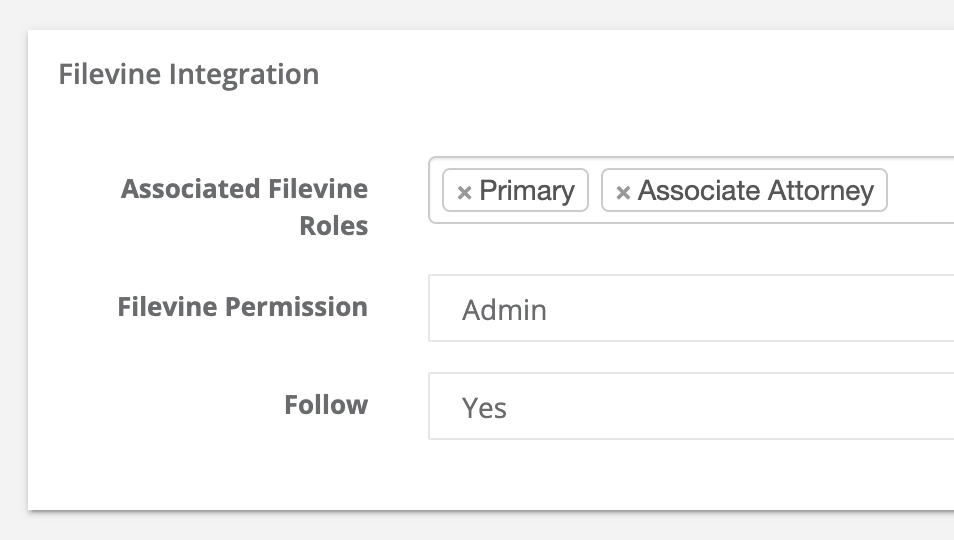The width and height of the screenshot is (954, 540).
Task: Click the Admin value text
Action: (x=504, y=310)
